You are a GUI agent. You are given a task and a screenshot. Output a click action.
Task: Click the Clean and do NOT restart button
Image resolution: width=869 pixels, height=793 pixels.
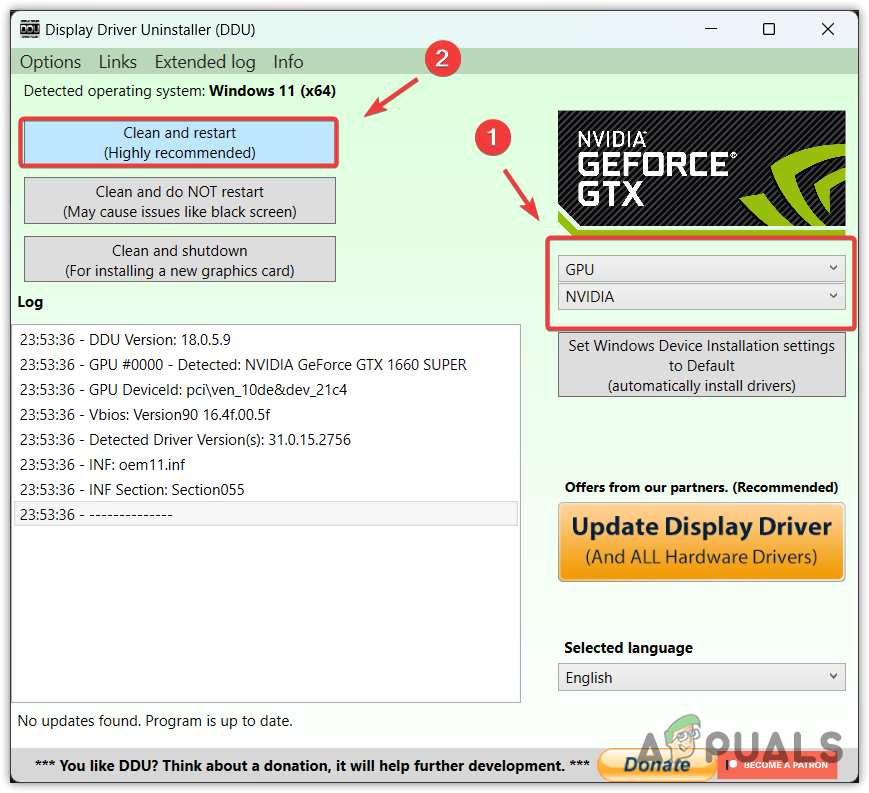tap(179, 200)
